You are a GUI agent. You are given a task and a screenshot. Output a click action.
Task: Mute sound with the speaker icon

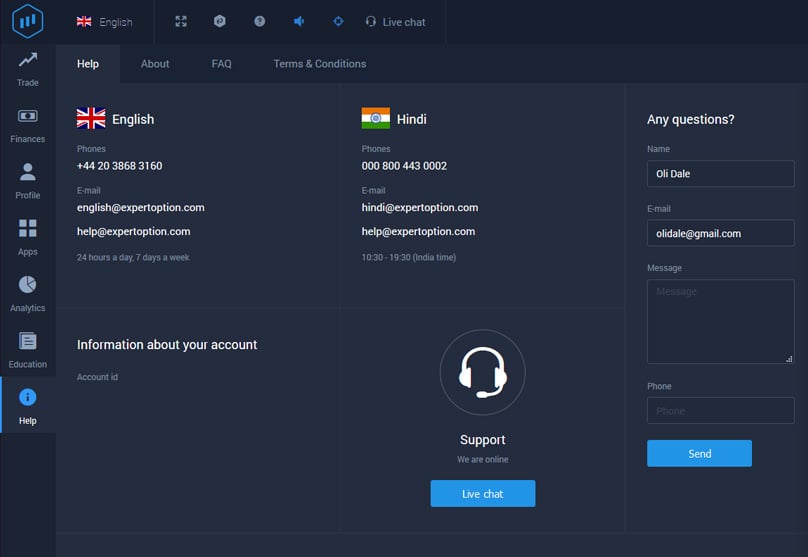pos(299,21)
